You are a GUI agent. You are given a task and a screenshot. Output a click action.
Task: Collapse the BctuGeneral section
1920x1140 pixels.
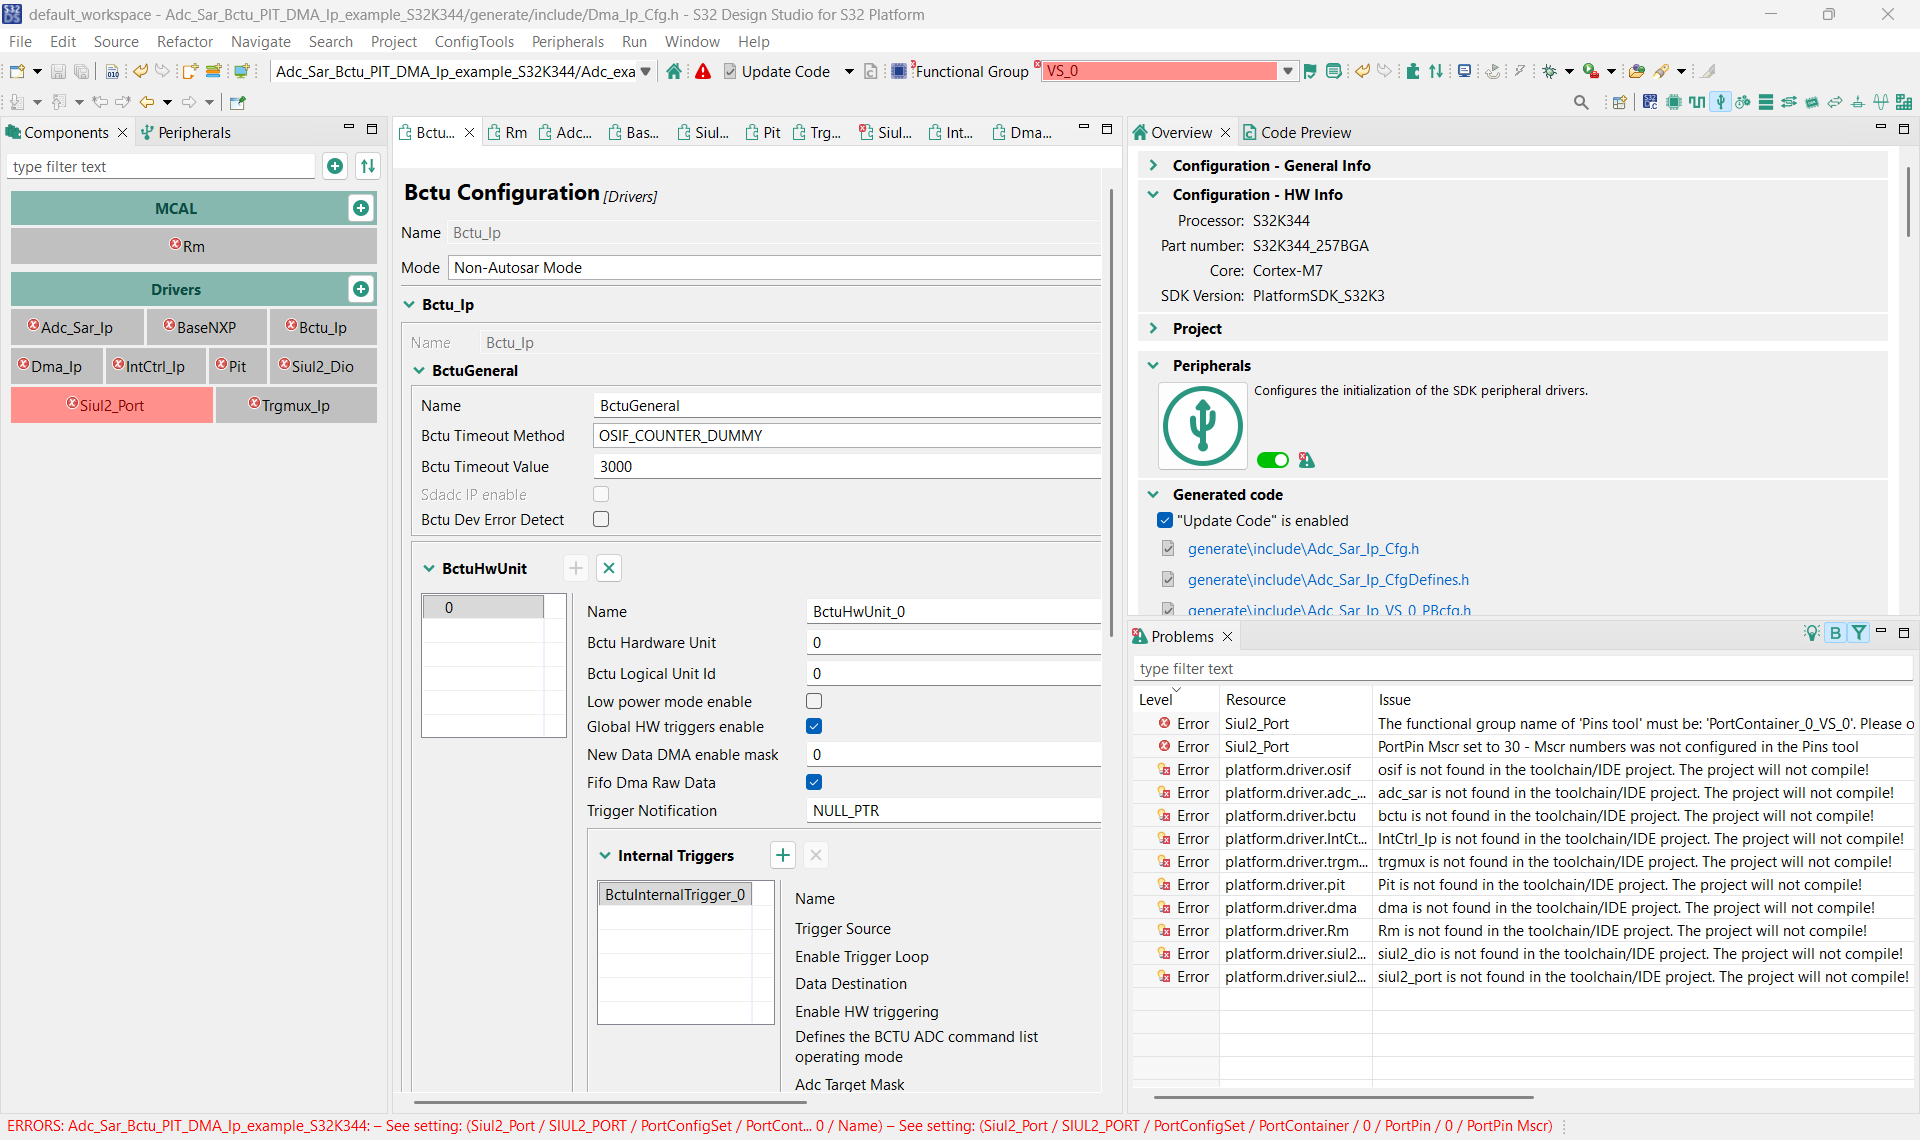coord(419,370)
